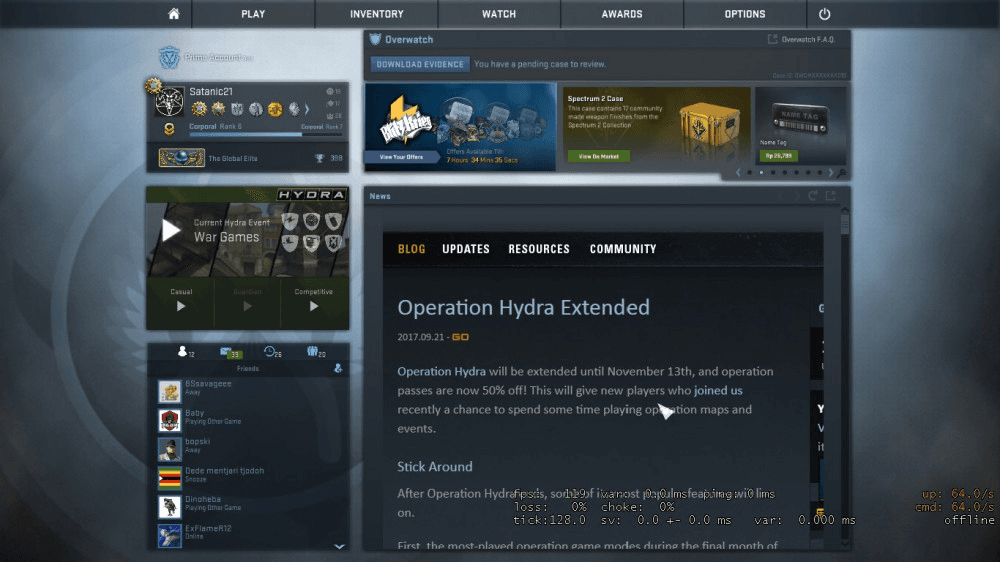Open the Overwatch F.A.Q. external link icon
The height and width of the screenshot is (562, 1000).
coord(772,39)
